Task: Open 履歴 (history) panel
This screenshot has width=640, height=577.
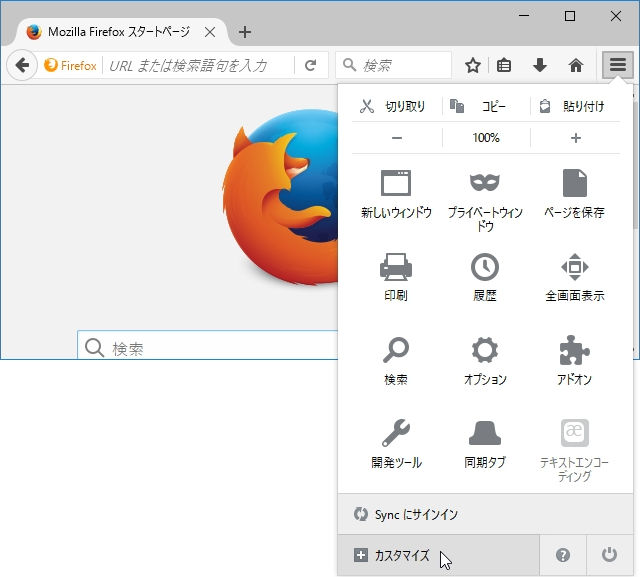Action: [x=484, y=277]
